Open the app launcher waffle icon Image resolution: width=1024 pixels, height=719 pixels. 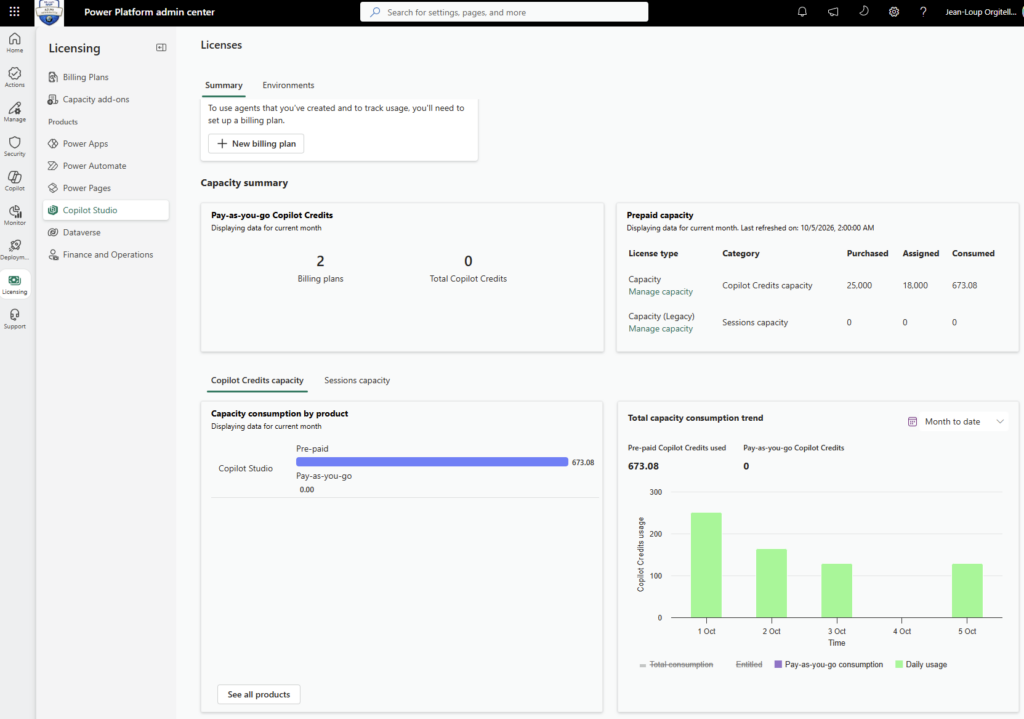(14, 12)
